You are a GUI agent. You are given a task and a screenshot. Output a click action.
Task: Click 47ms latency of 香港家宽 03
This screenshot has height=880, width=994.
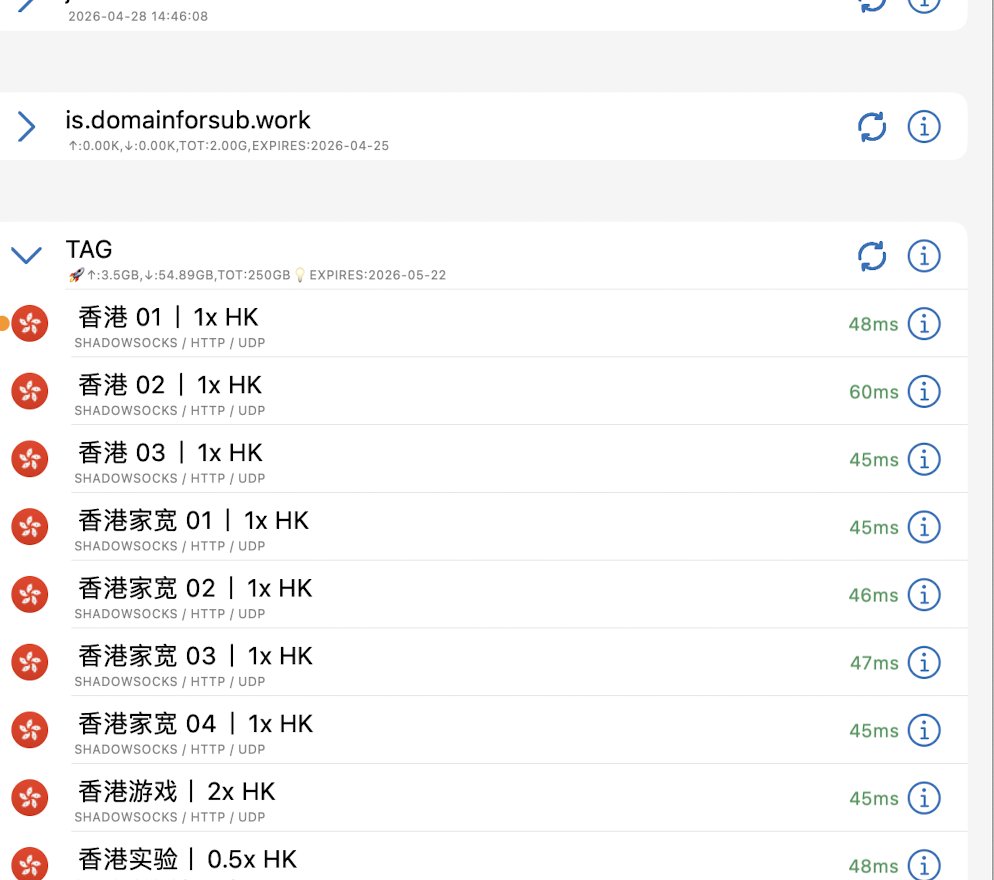(x=874, y=664)
